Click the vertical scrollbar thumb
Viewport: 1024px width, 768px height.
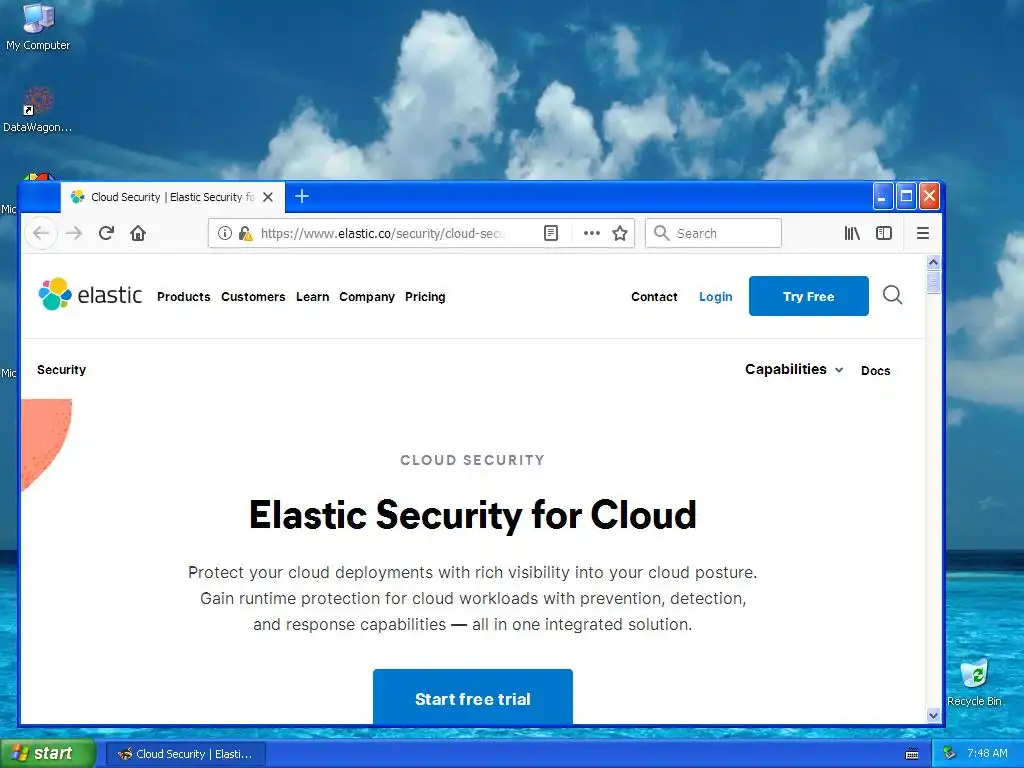(933, 282)
